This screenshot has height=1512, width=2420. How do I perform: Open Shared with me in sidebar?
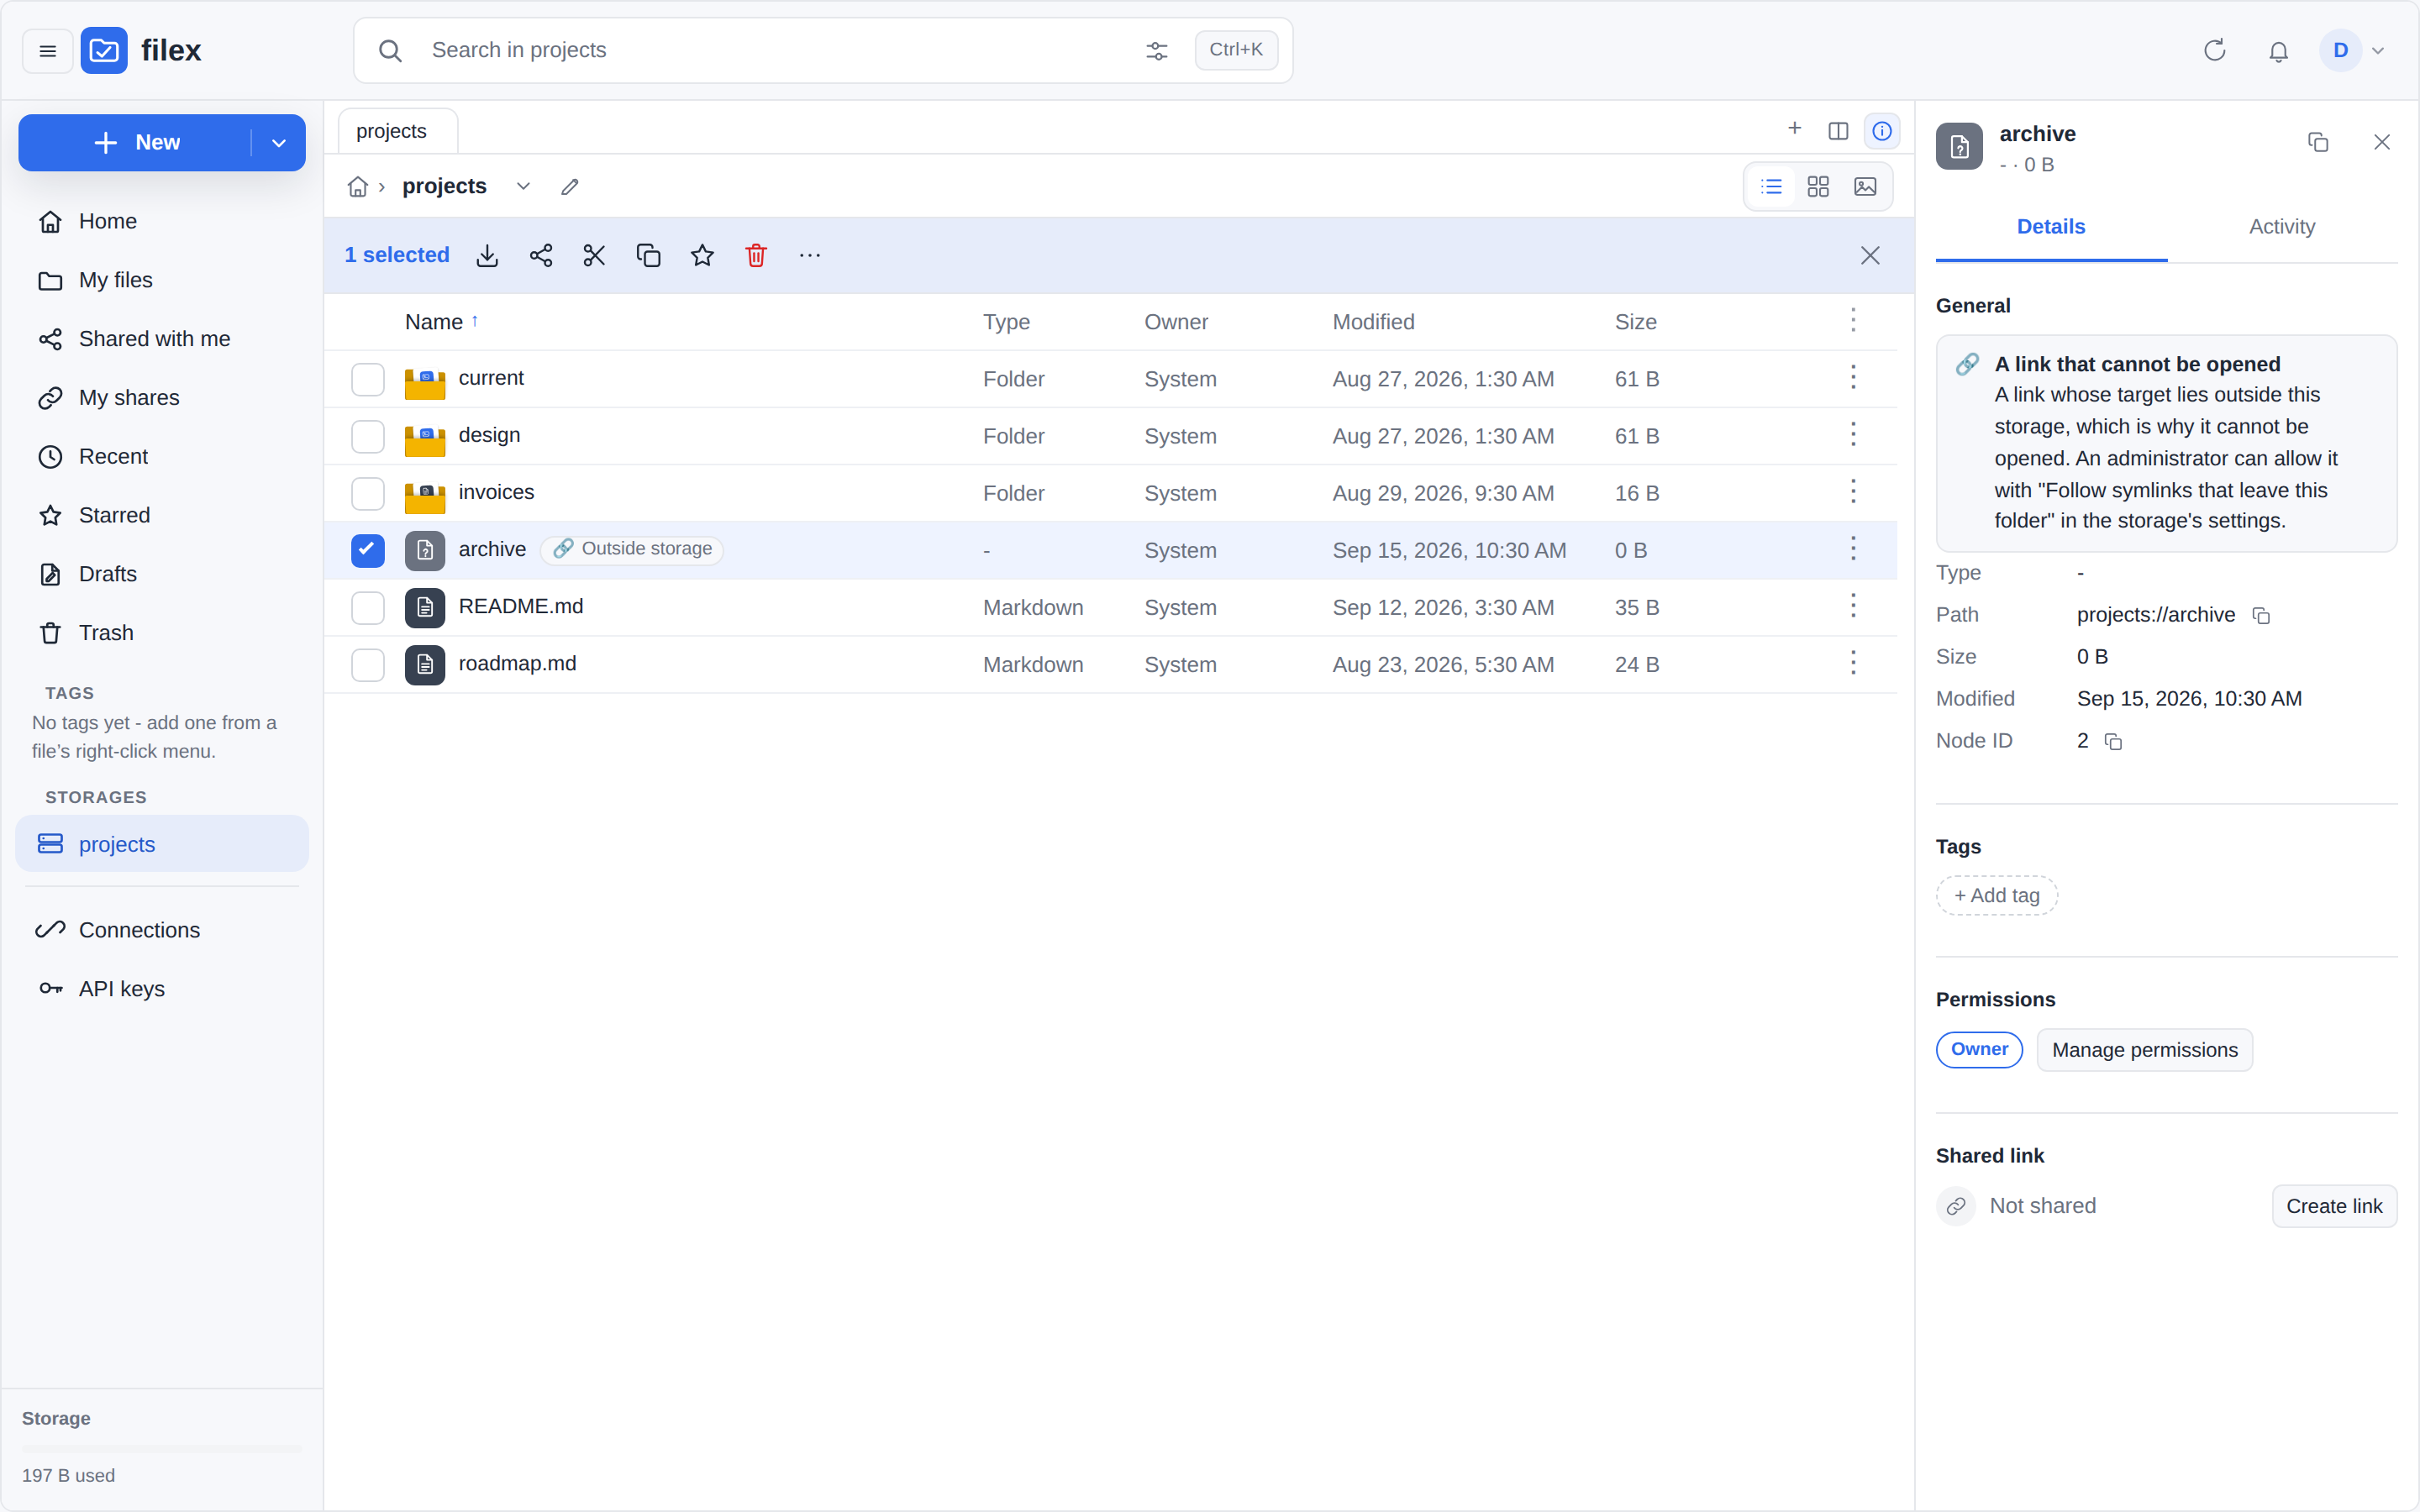point(162,339)
